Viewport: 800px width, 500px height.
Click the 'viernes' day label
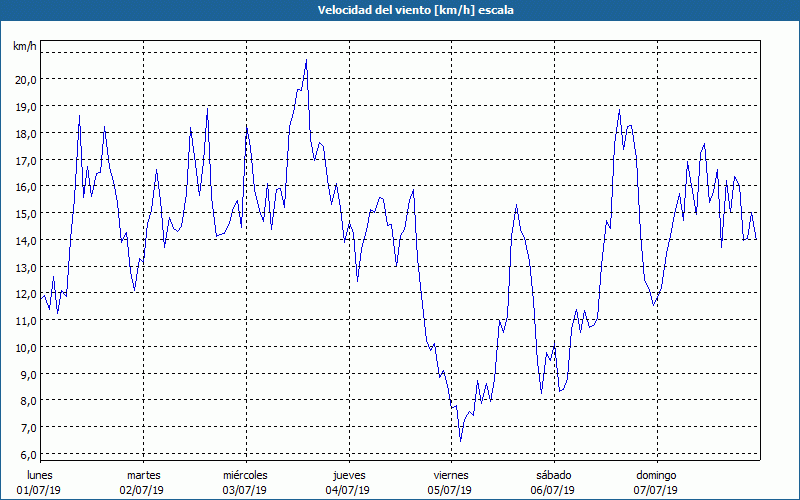(x=451, y=475)
